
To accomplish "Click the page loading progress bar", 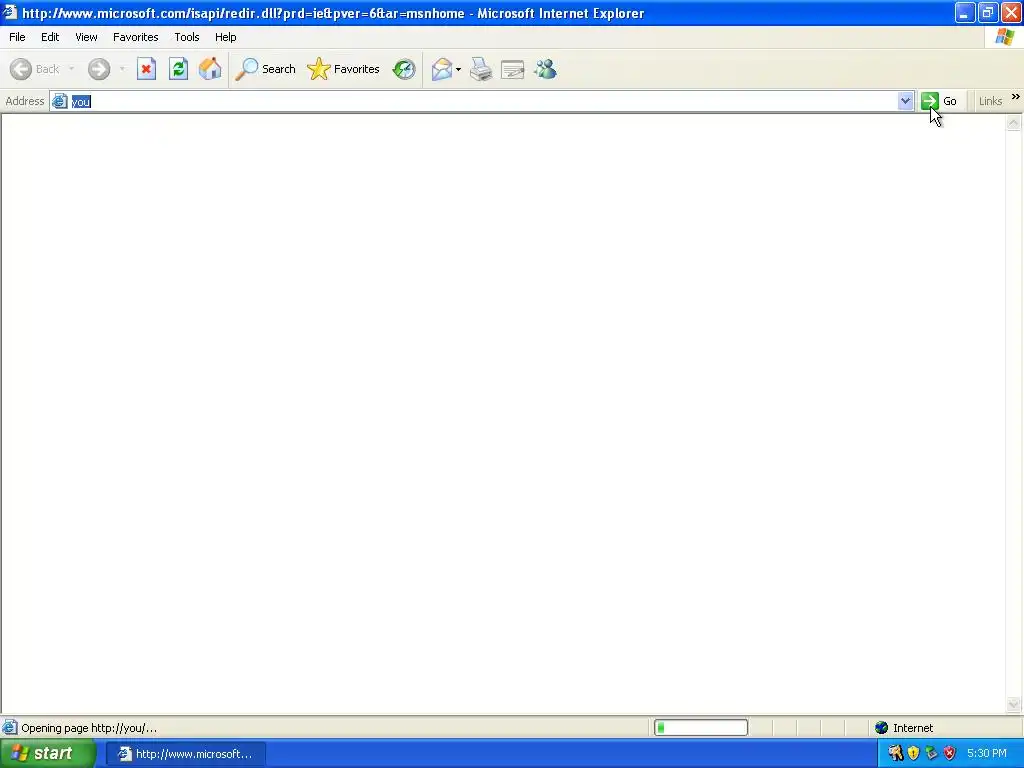I will click(701, 728).
